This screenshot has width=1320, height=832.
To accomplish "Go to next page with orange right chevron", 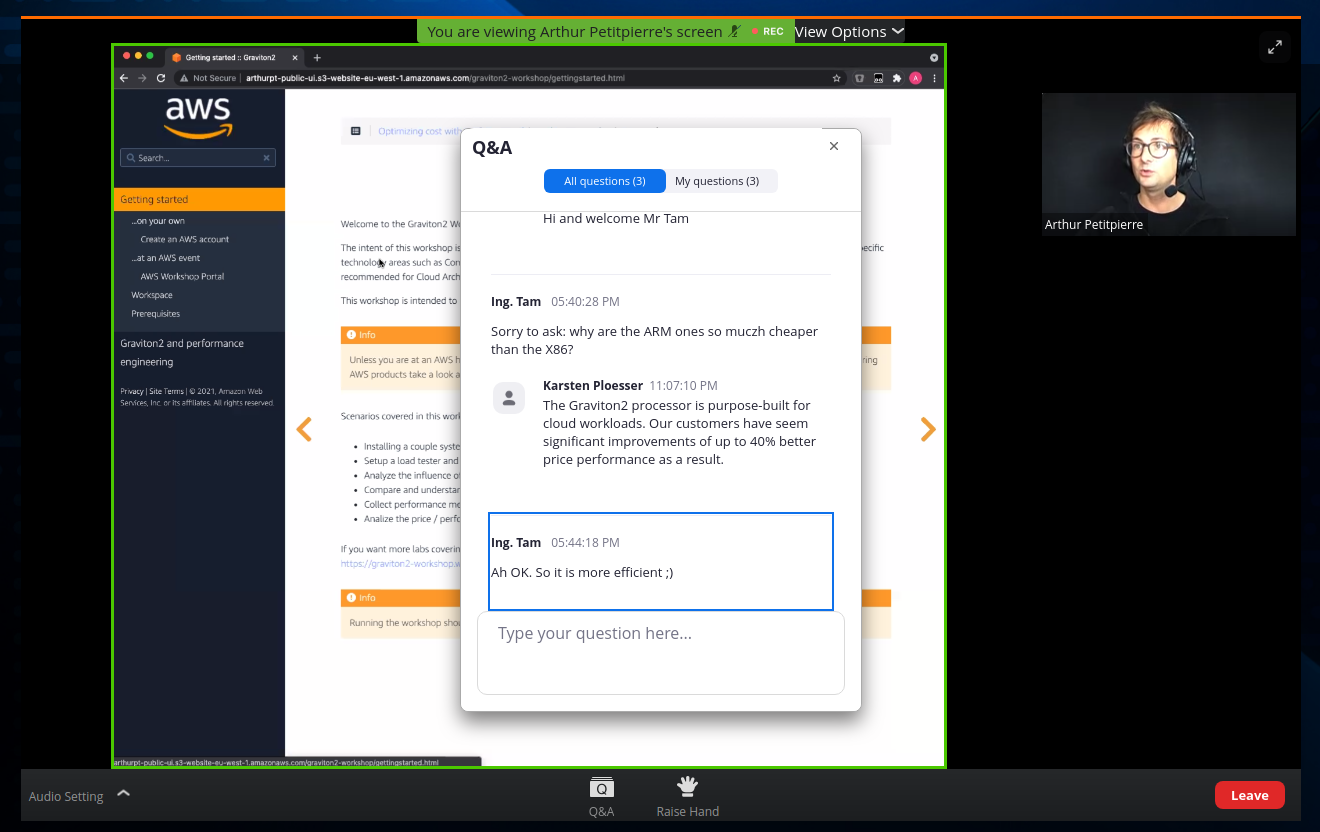I will [928, 429].
